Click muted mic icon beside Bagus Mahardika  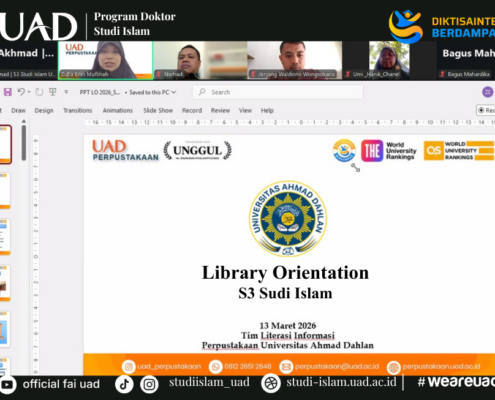[x=443, y=74]
